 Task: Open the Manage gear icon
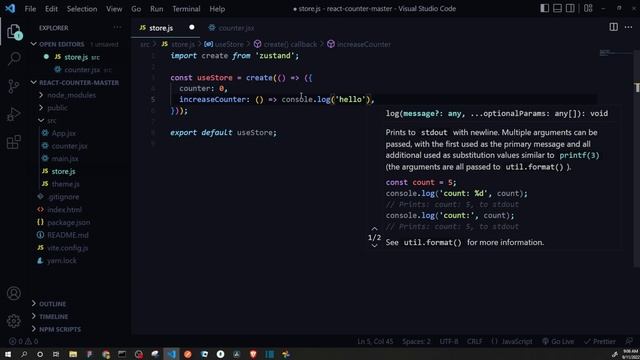(14, 321)
